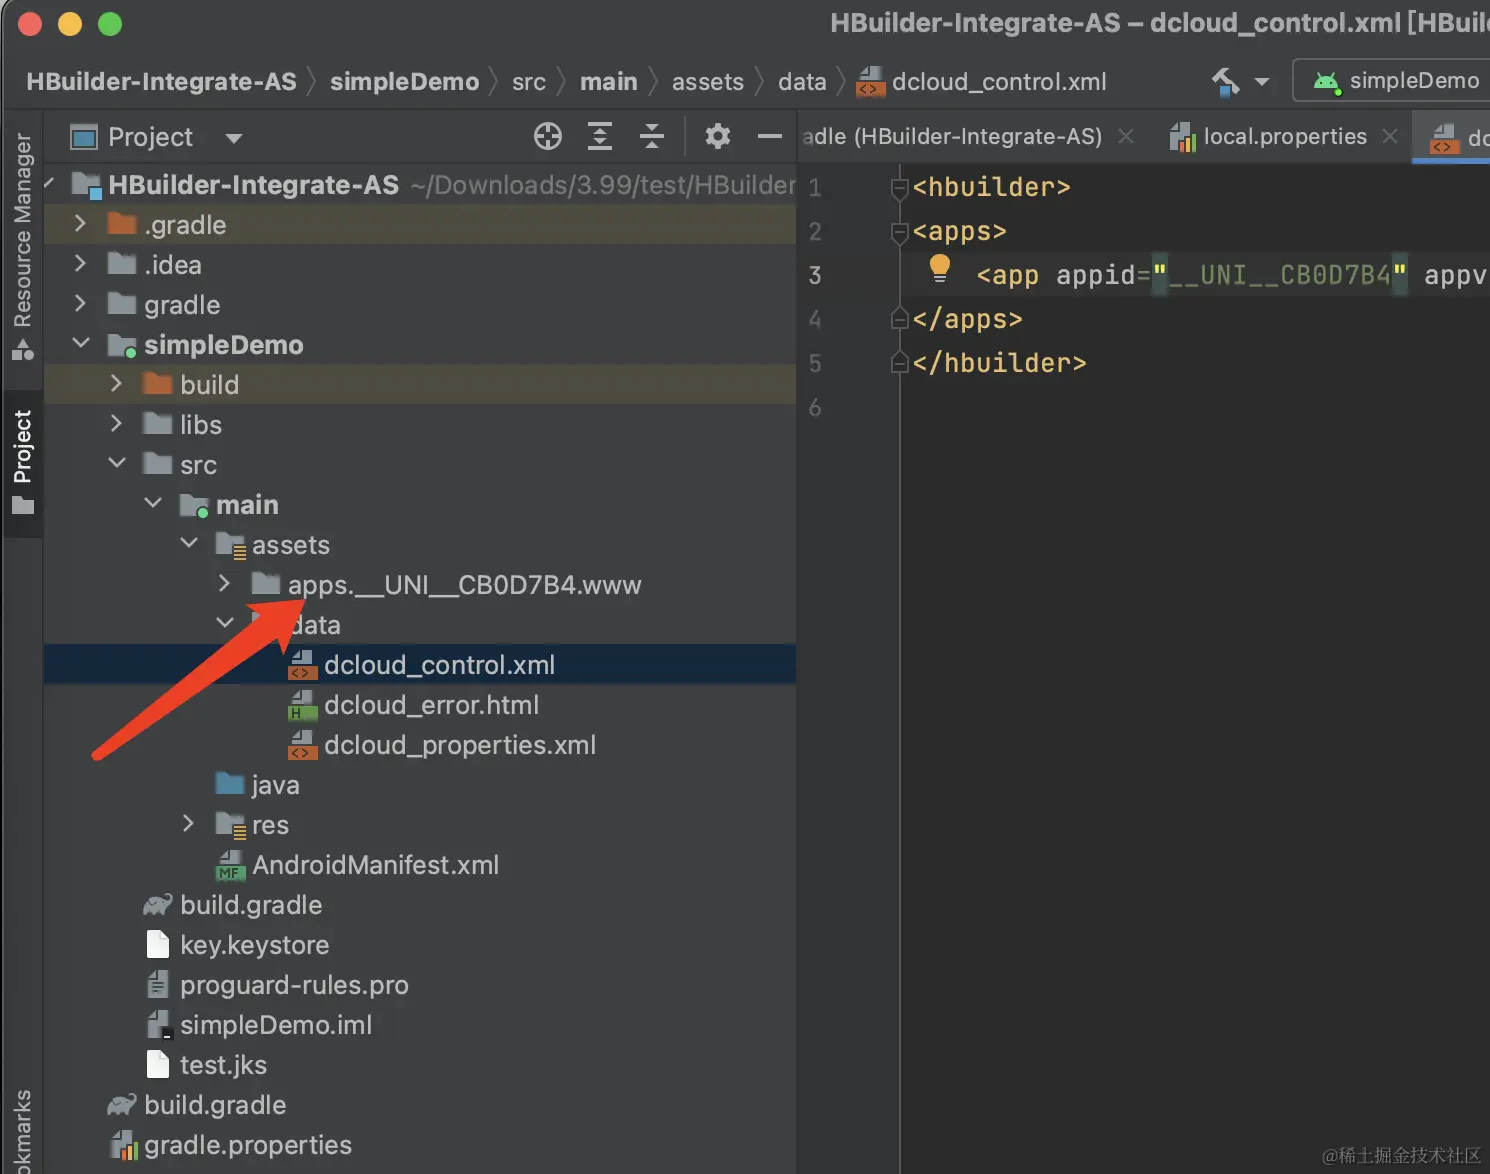Viewport: 1490px width, 1174px height.
Task: Open the Project panel gear settings
Action: click(718, 136)
